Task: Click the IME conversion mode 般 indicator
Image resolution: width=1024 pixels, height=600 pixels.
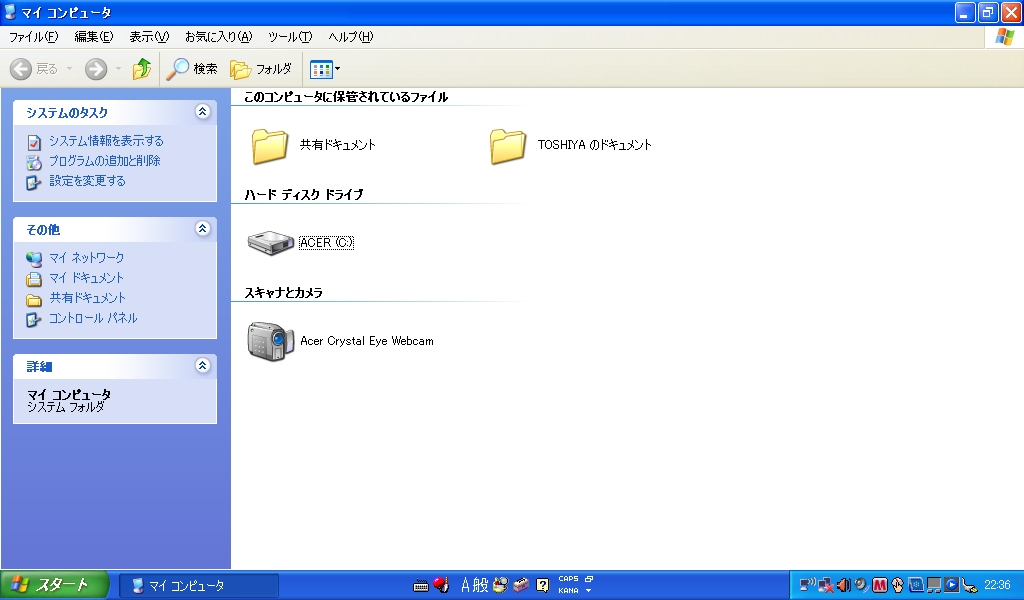Action: (x=481, y=585)
